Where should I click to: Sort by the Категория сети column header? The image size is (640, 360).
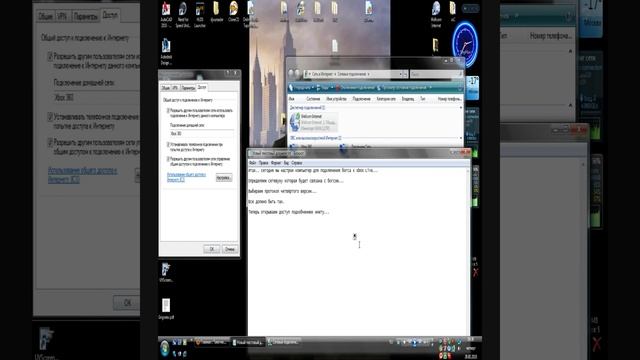[x=386, y=99]
